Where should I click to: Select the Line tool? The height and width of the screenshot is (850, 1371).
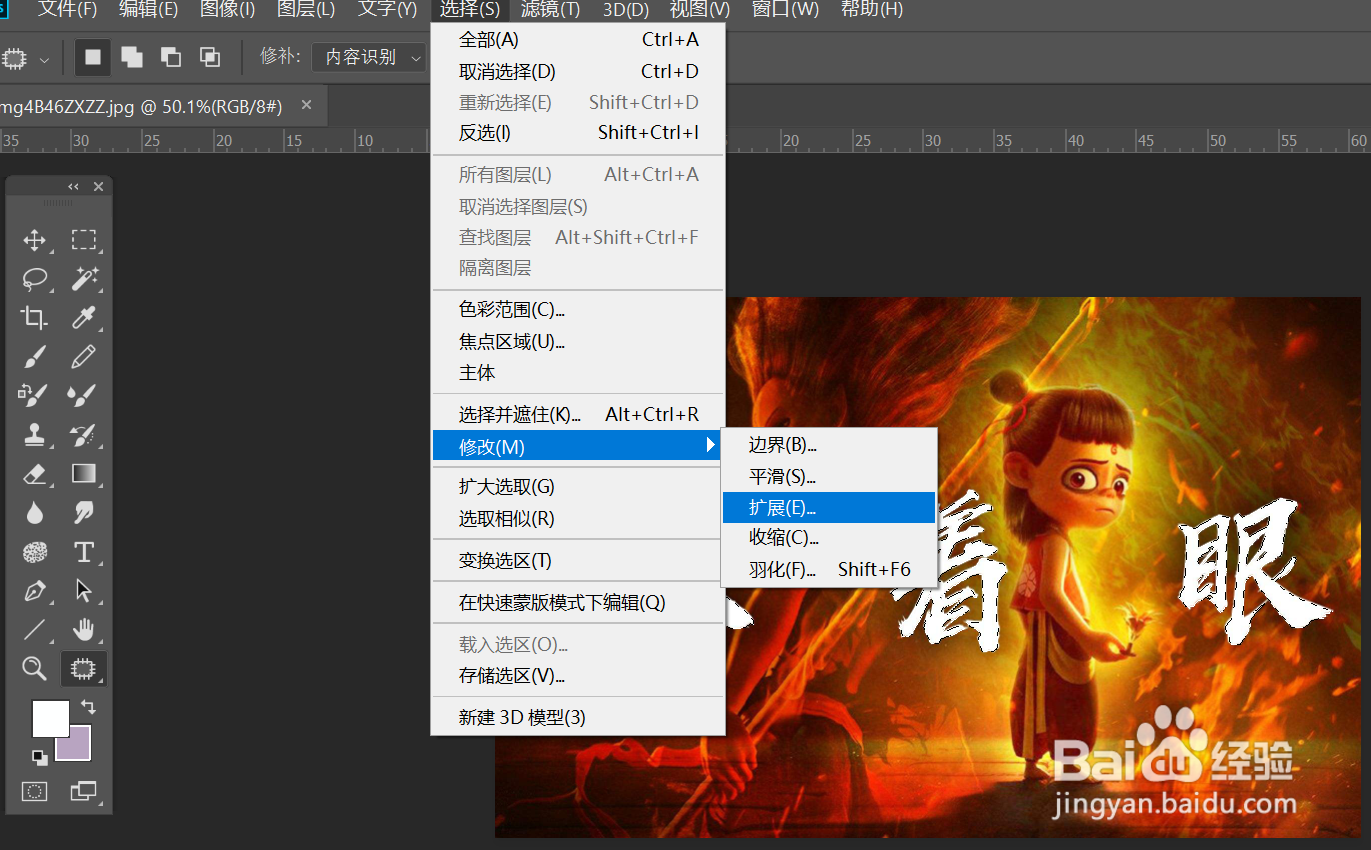[35, 630]
